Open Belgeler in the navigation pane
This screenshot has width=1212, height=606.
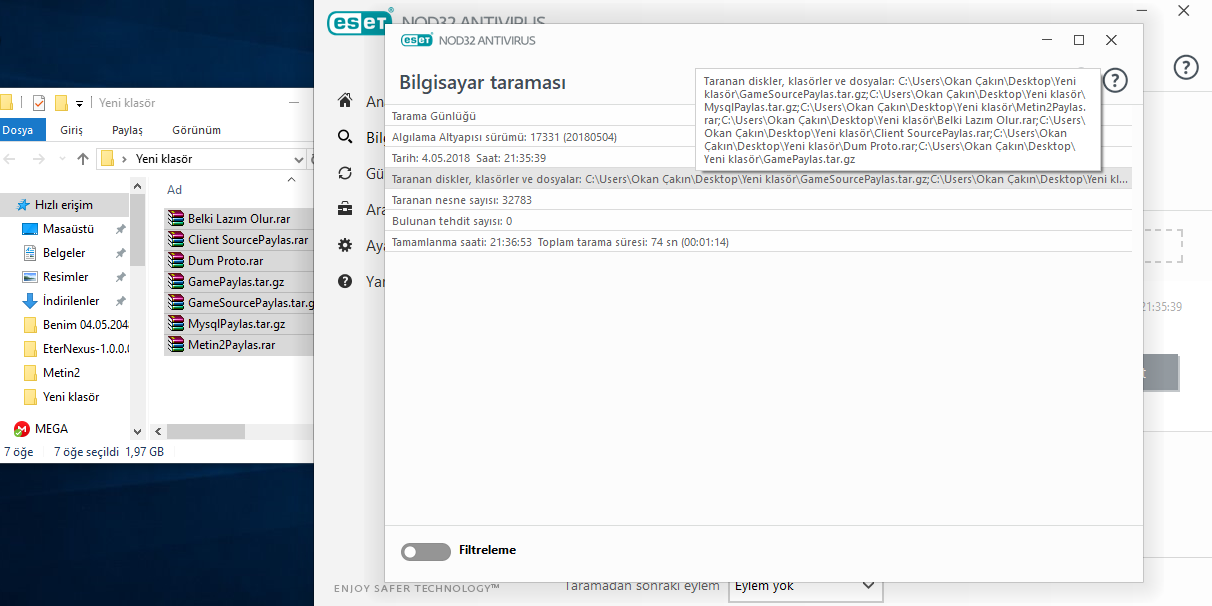tap(64, 253)
